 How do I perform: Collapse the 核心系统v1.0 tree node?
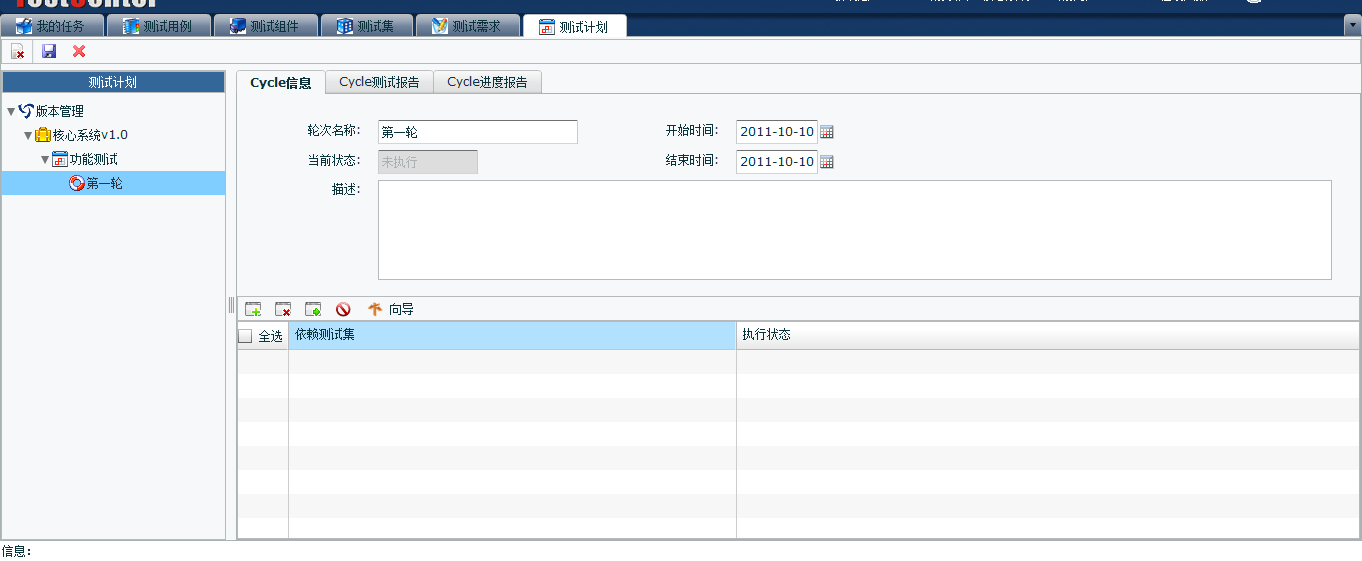(28, 135)
